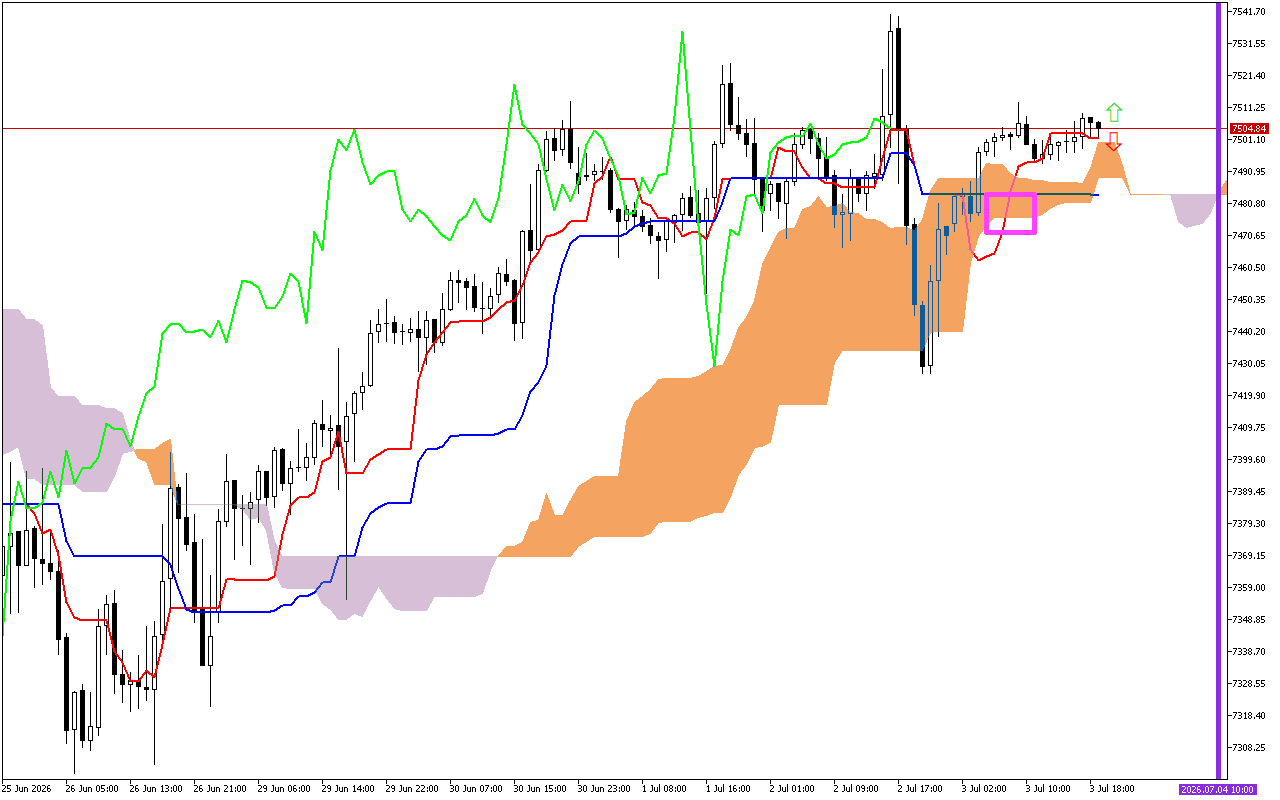1280x800 pixels.
Task: Click price axis value 7430.05
Action: 1250,364
